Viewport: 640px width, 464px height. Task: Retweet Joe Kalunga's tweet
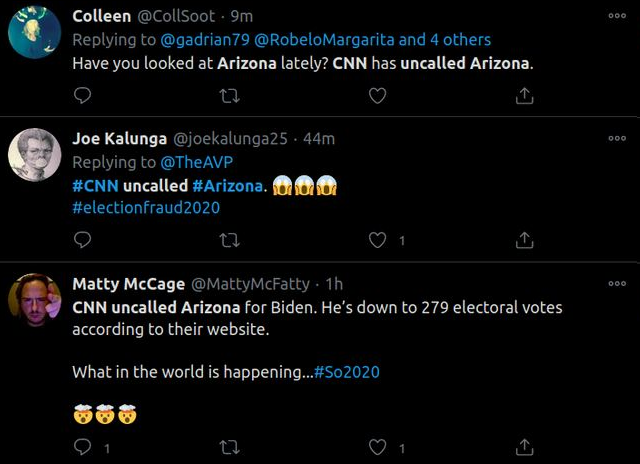click(x=230, y=240)
